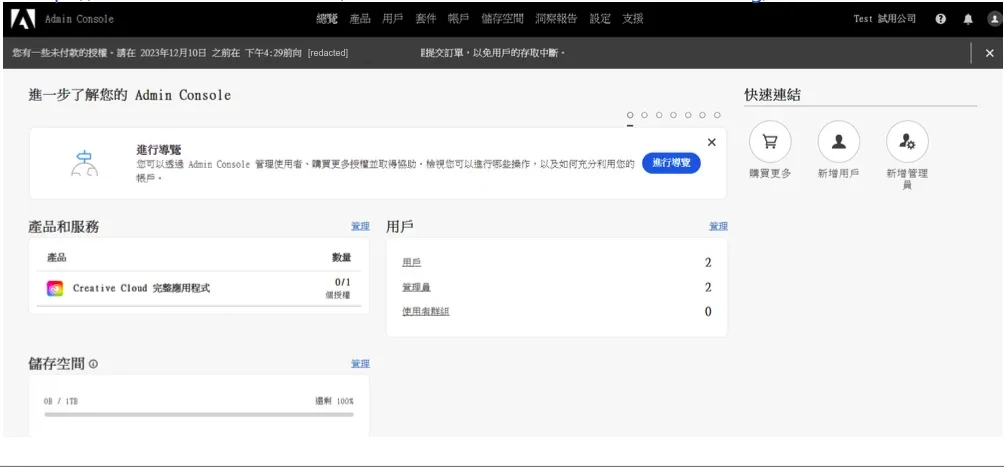
Task: Click 管理 link beside 產品和服務
Action: (360, 226)
